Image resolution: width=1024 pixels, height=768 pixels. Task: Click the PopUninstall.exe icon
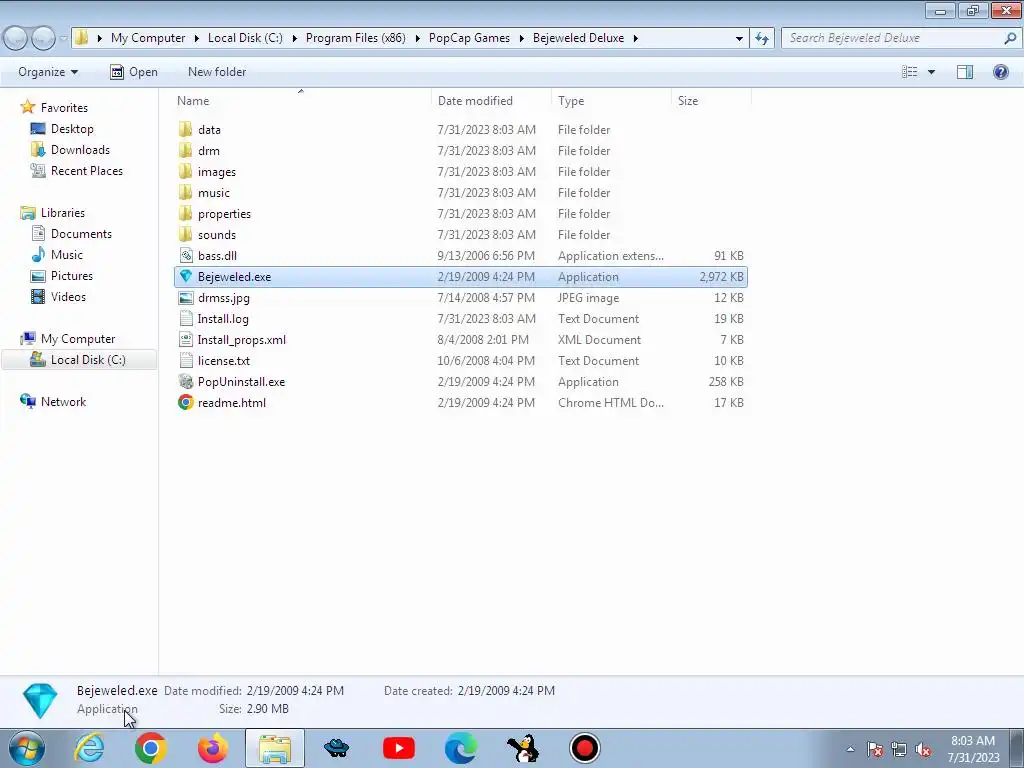click(x=185, y=381)
